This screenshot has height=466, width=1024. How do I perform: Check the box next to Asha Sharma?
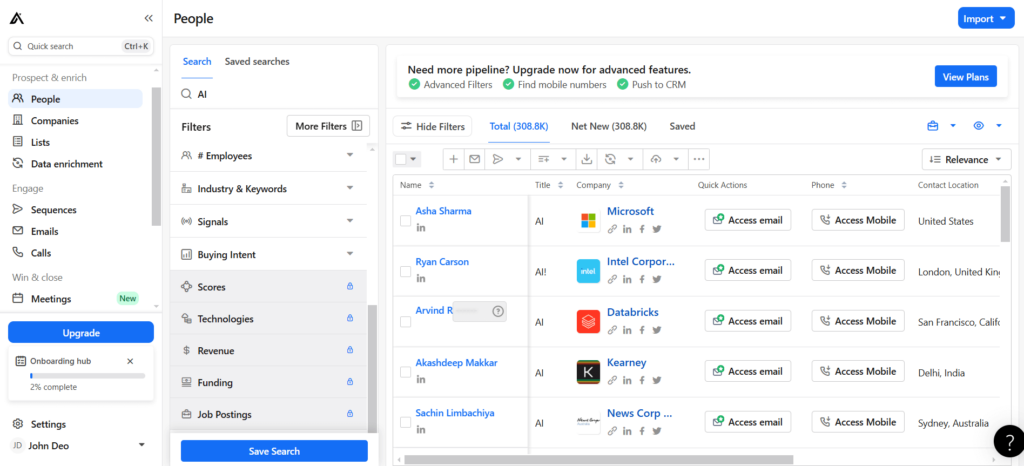click(405, 220)
